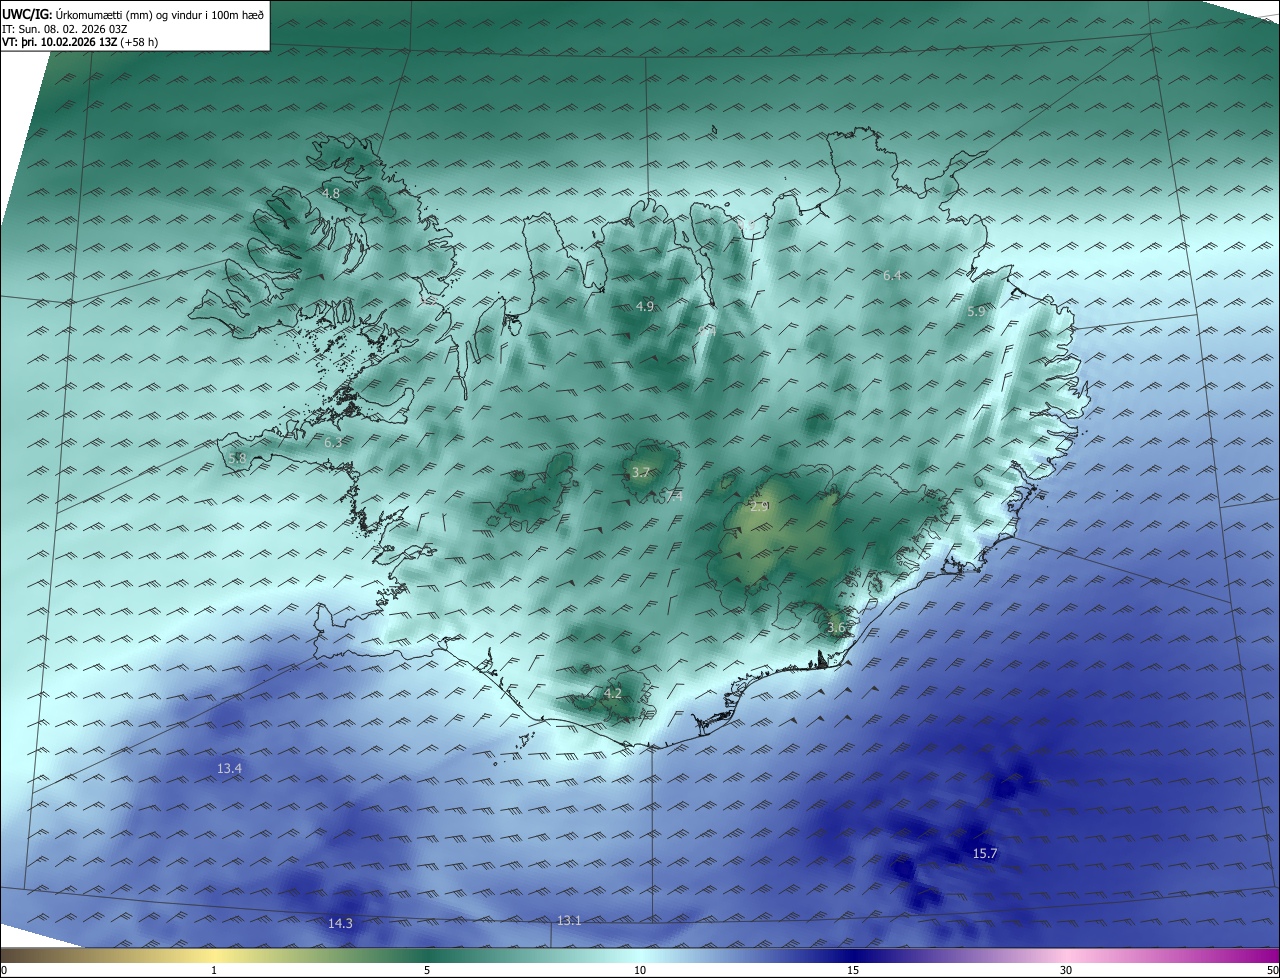Click the 30 tick on the color scale
The width and height of the screenshot is (1280, 978).
click(1066, 970)
